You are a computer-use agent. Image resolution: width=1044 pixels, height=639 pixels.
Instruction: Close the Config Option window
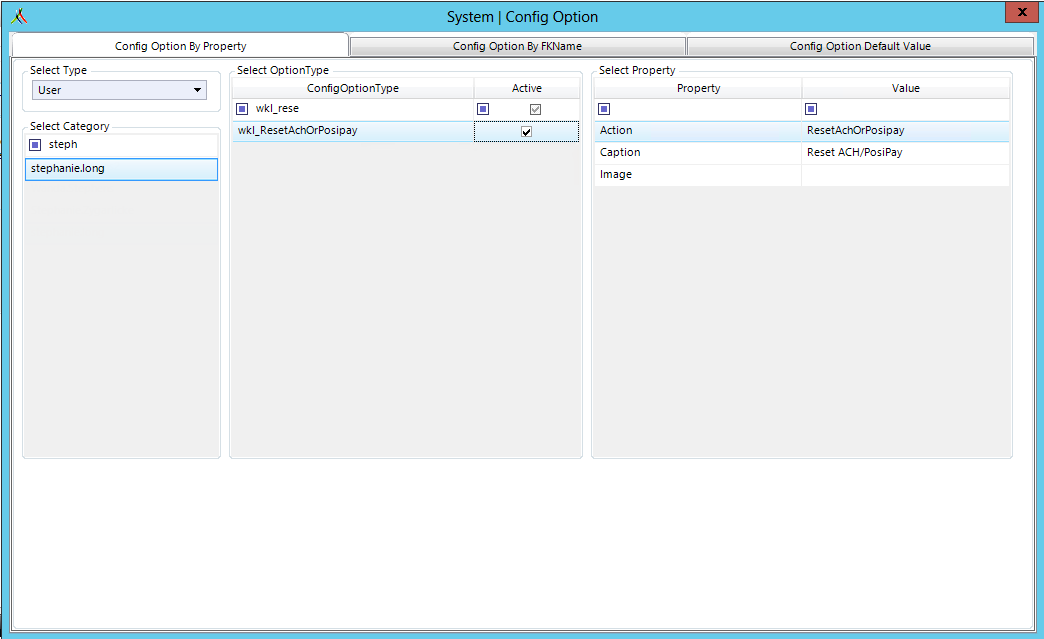1020,13
